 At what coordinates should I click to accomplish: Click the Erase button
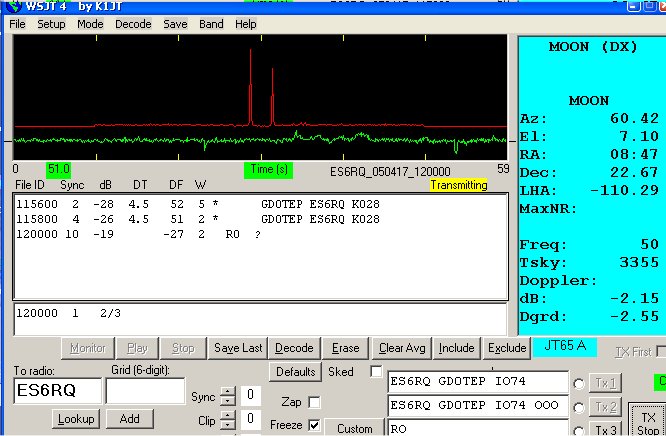click(345, 348)
